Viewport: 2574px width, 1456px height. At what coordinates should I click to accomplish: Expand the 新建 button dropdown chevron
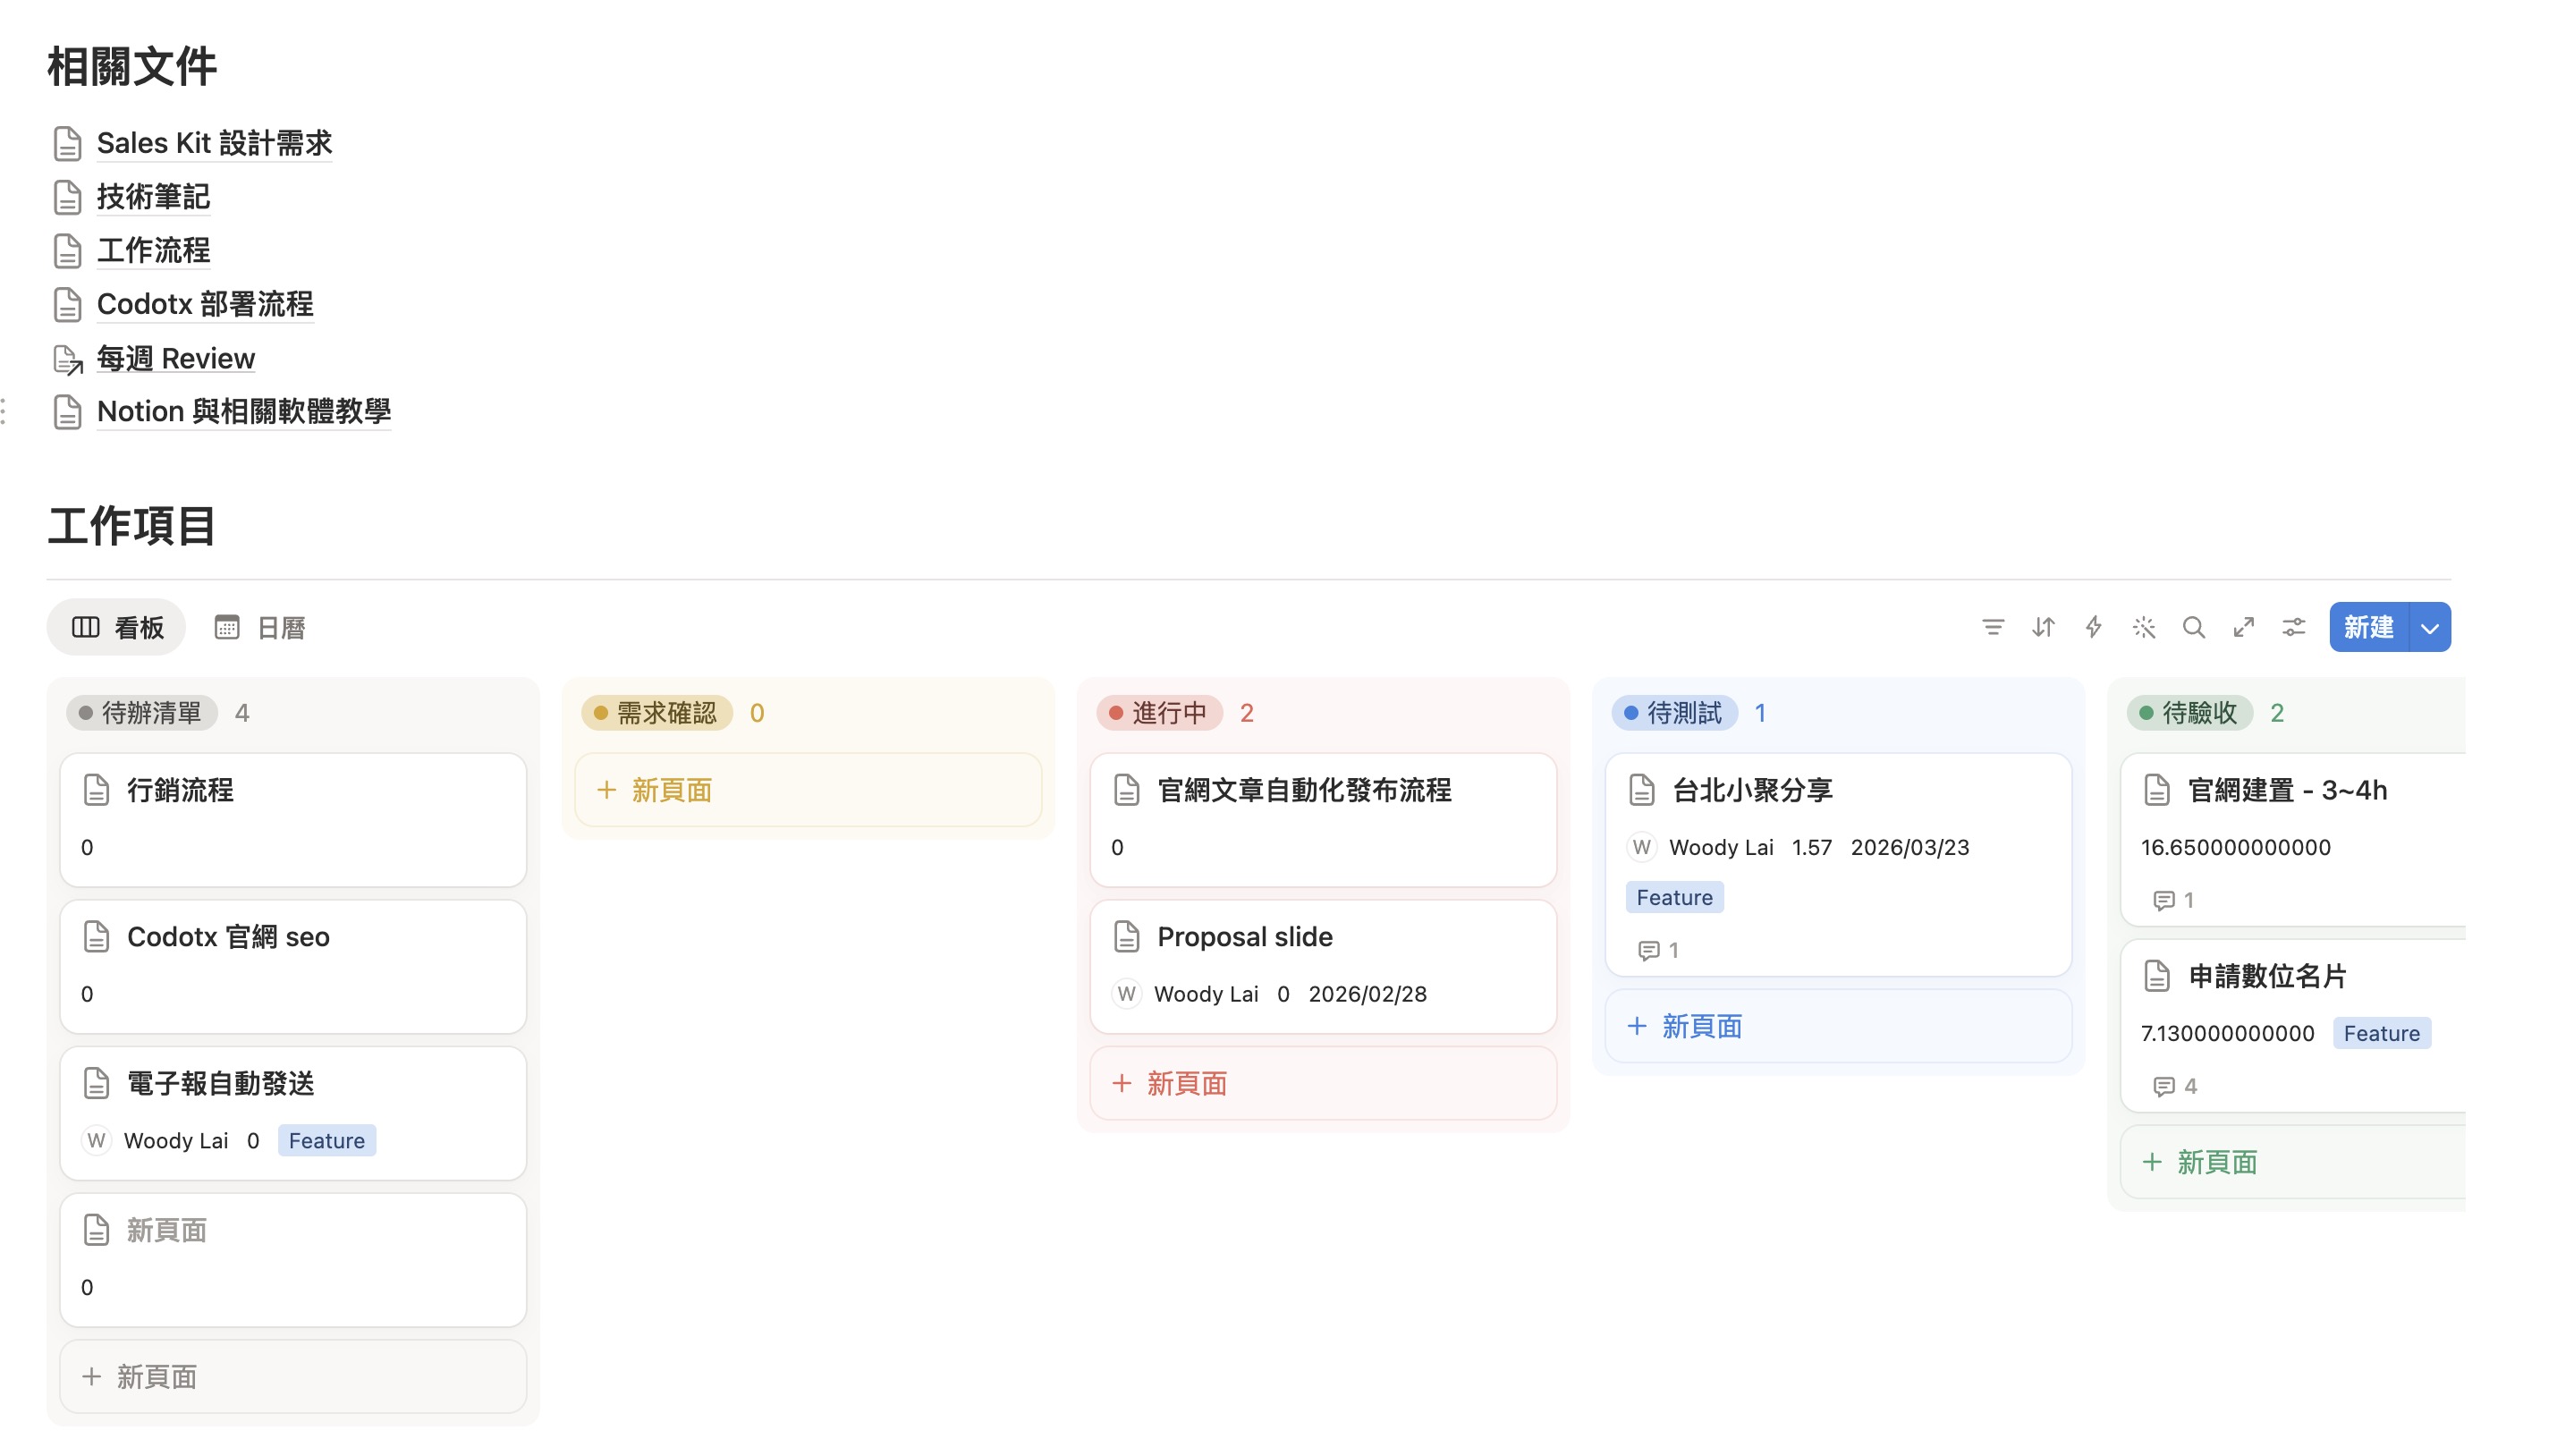click(2431, 627)
